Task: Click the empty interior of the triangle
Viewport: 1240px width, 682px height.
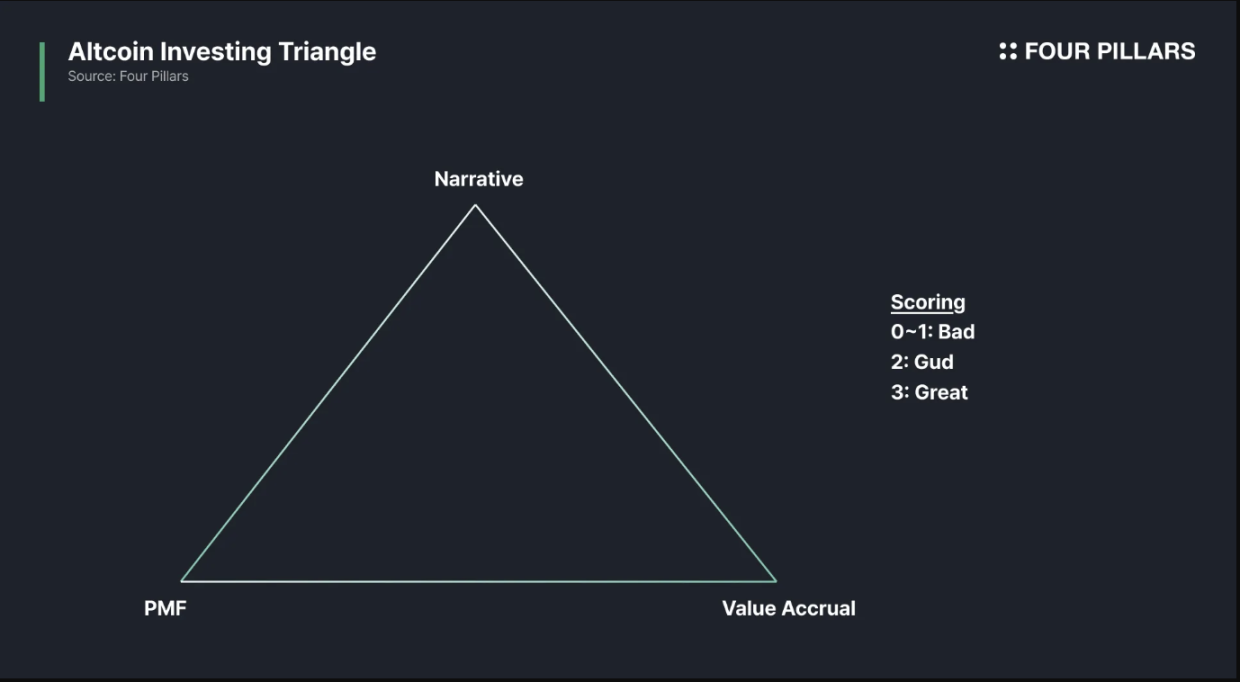Action: (476, 450)
